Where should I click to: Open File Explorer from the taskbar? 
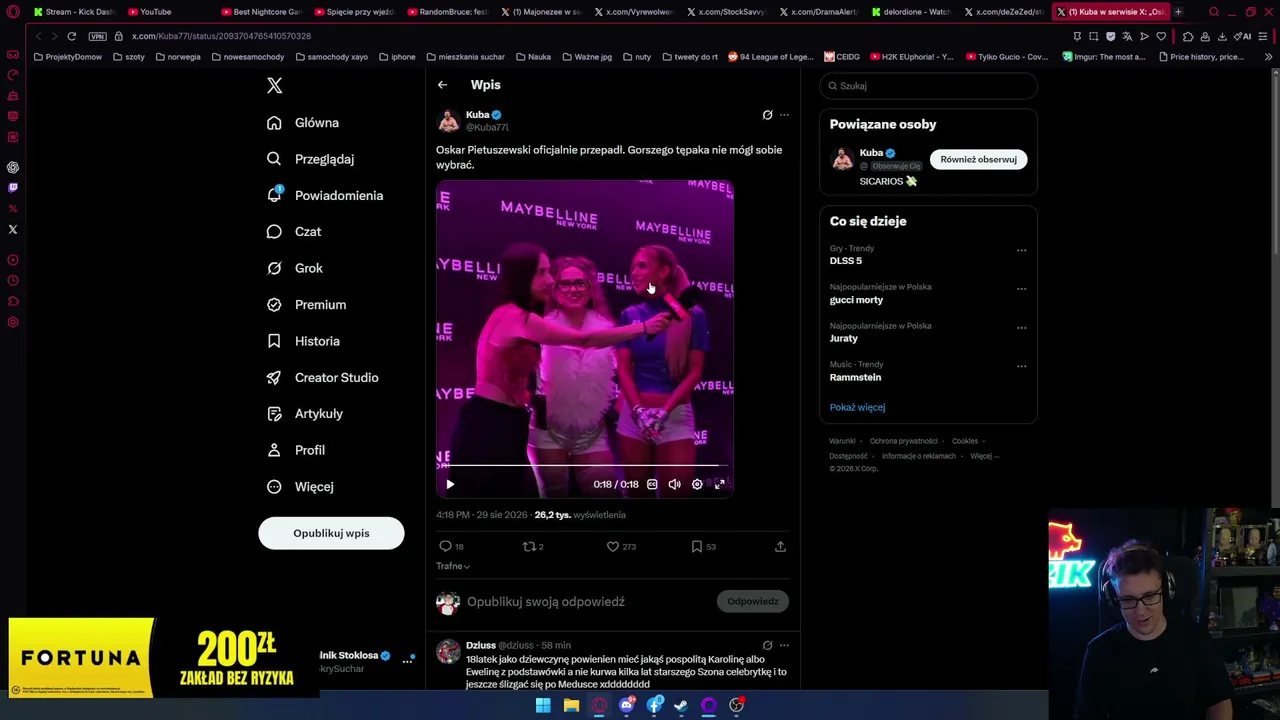(x=571, y=705)
